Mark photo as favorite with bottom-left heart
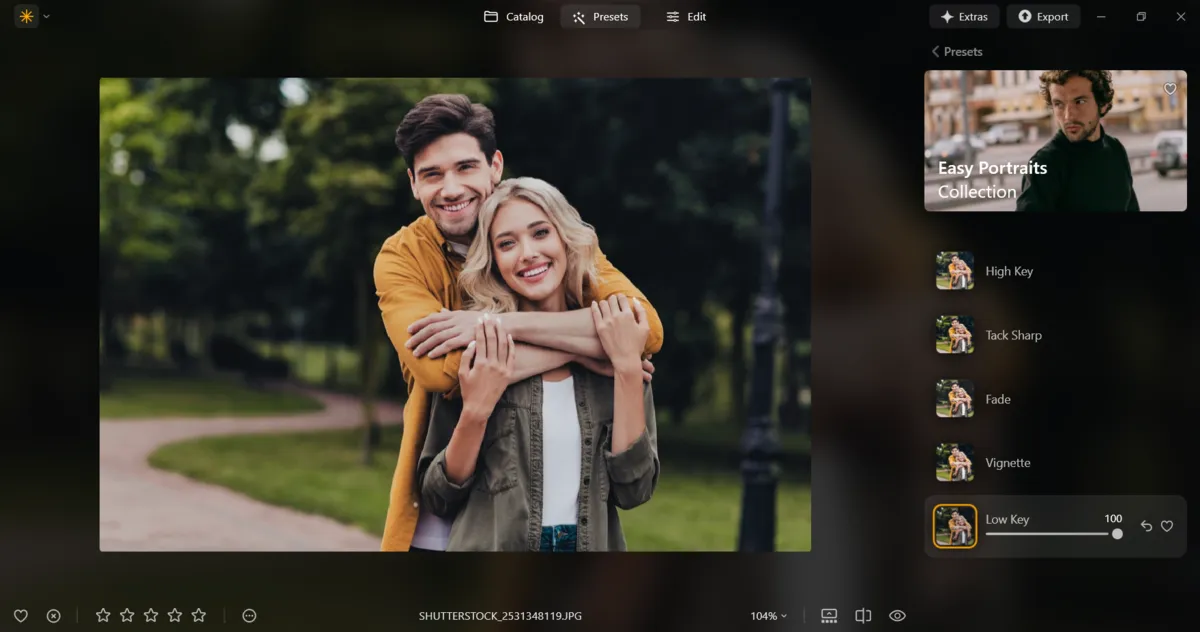 pos(20,616)
